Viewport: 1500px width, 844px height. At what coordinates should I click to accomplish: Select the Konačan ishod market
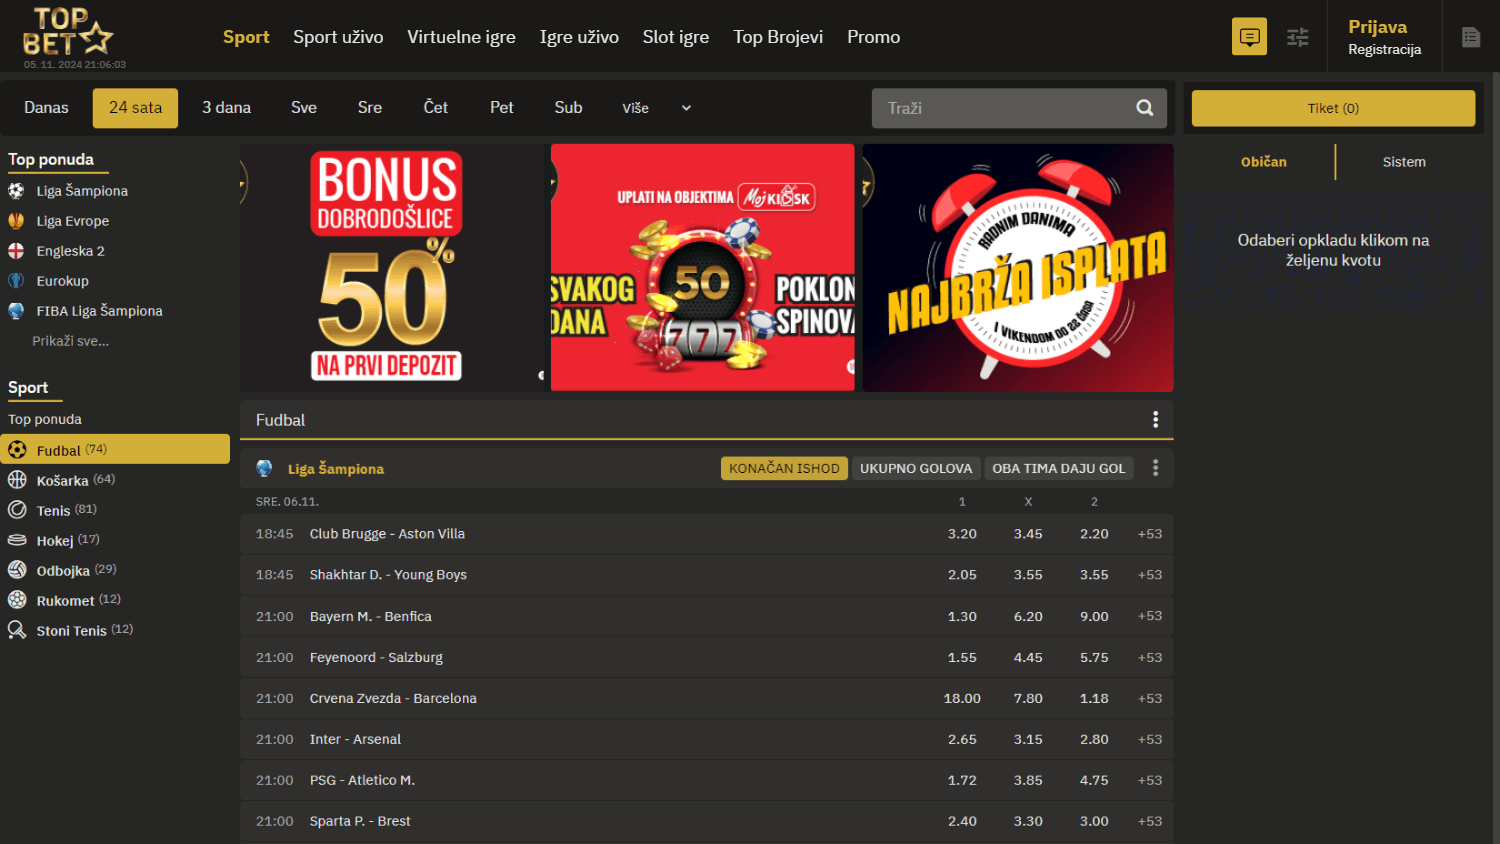[x=784, y=468]
